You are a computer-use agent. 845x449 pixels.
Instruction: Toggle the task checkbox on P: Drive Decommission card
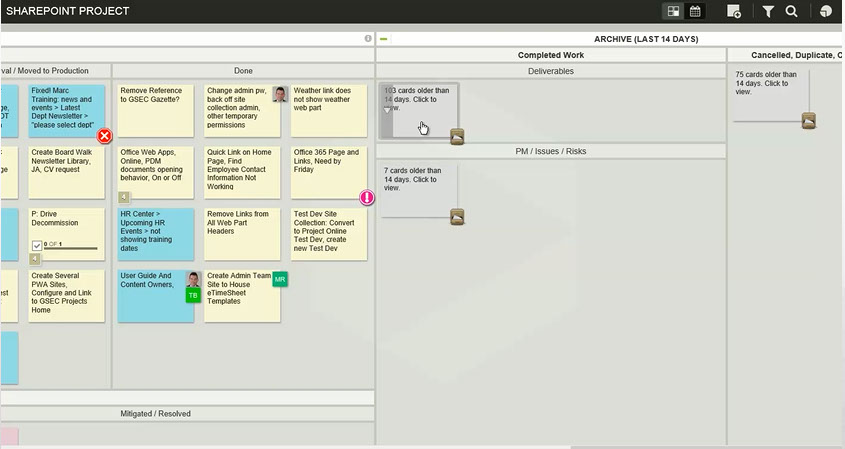pos(37,245)
